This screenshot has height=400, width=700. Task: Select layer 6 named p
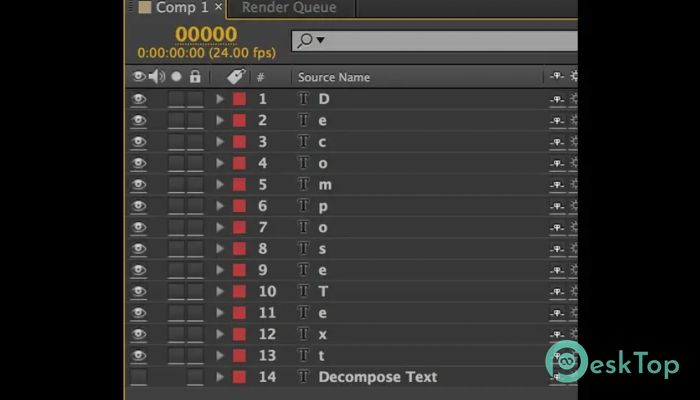(x=323, y=207)
